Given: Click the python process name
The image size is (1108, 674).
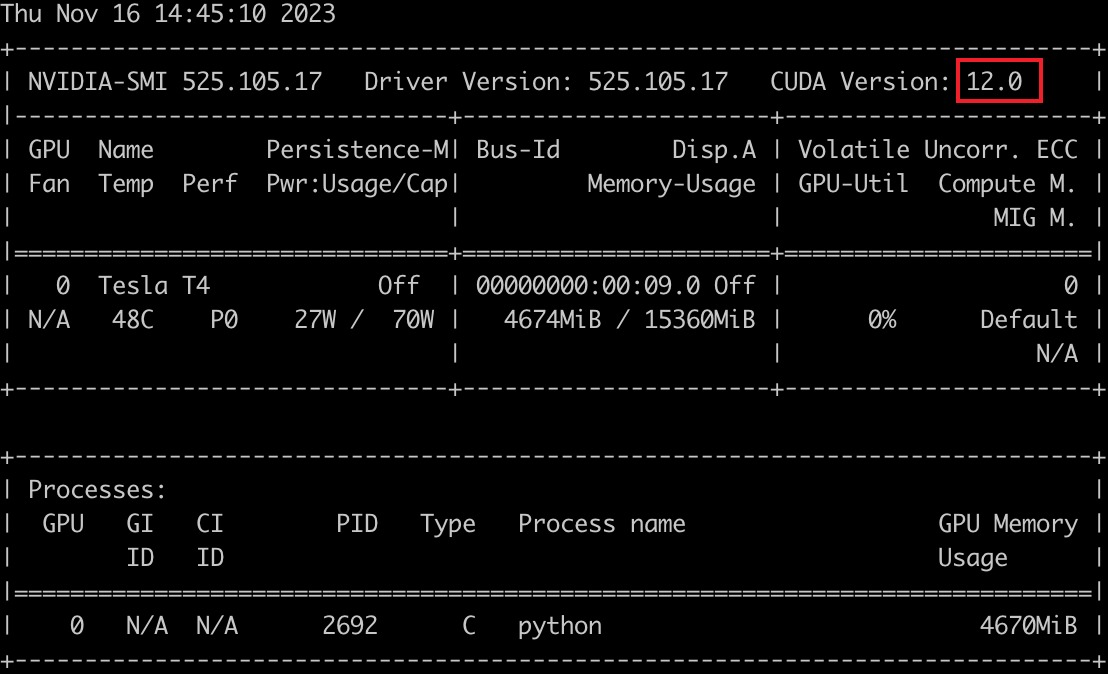Looking at the screenshot, I should coord(560,626).
